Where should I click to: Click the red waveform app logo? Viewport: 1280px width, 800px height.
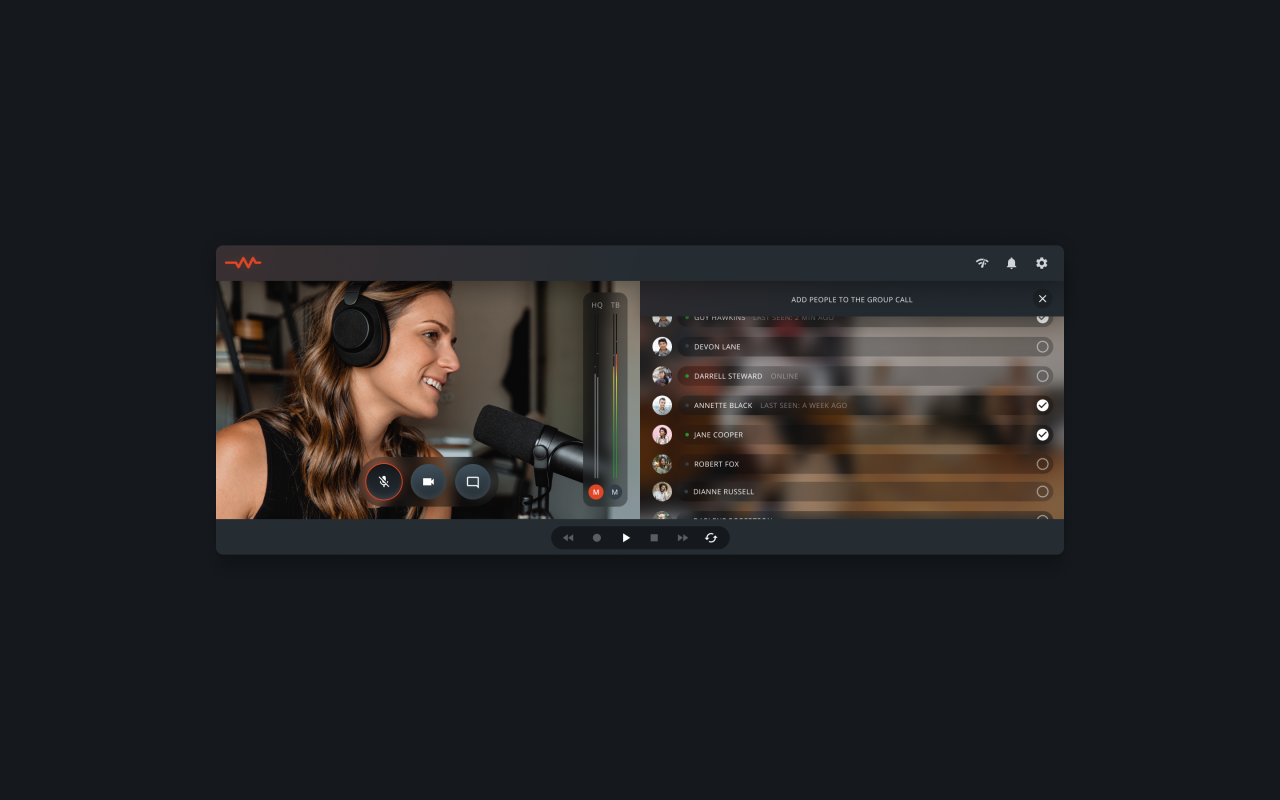pos(243,263)
